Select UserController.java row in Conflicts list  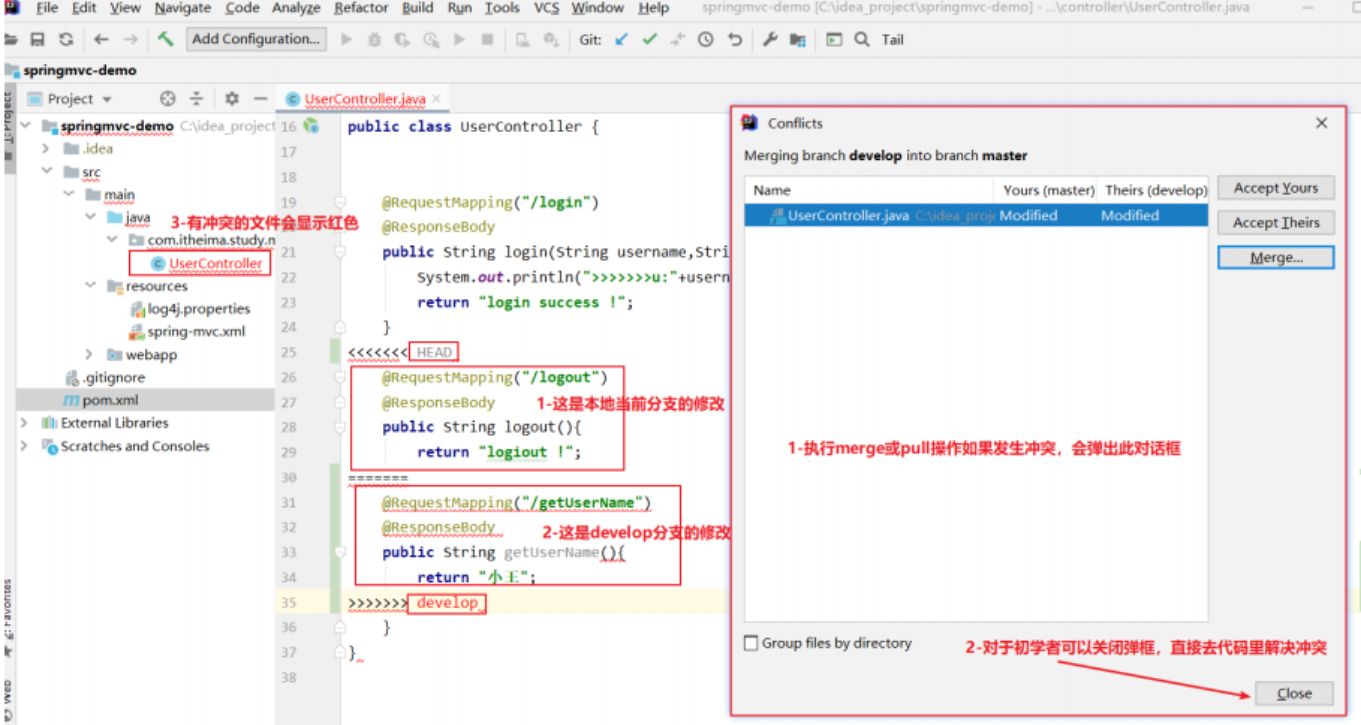(x=976, y=215)
